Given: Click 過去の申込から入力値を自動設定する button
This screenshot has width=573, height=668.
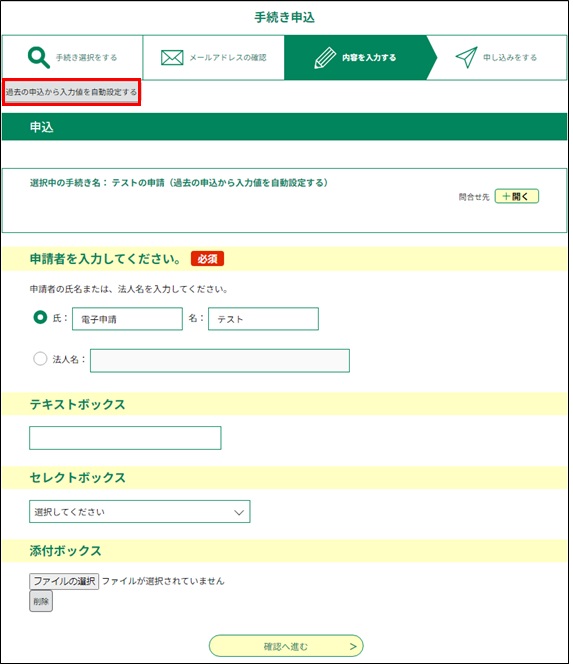Looking at the screenshot, I should coord(72,92).
